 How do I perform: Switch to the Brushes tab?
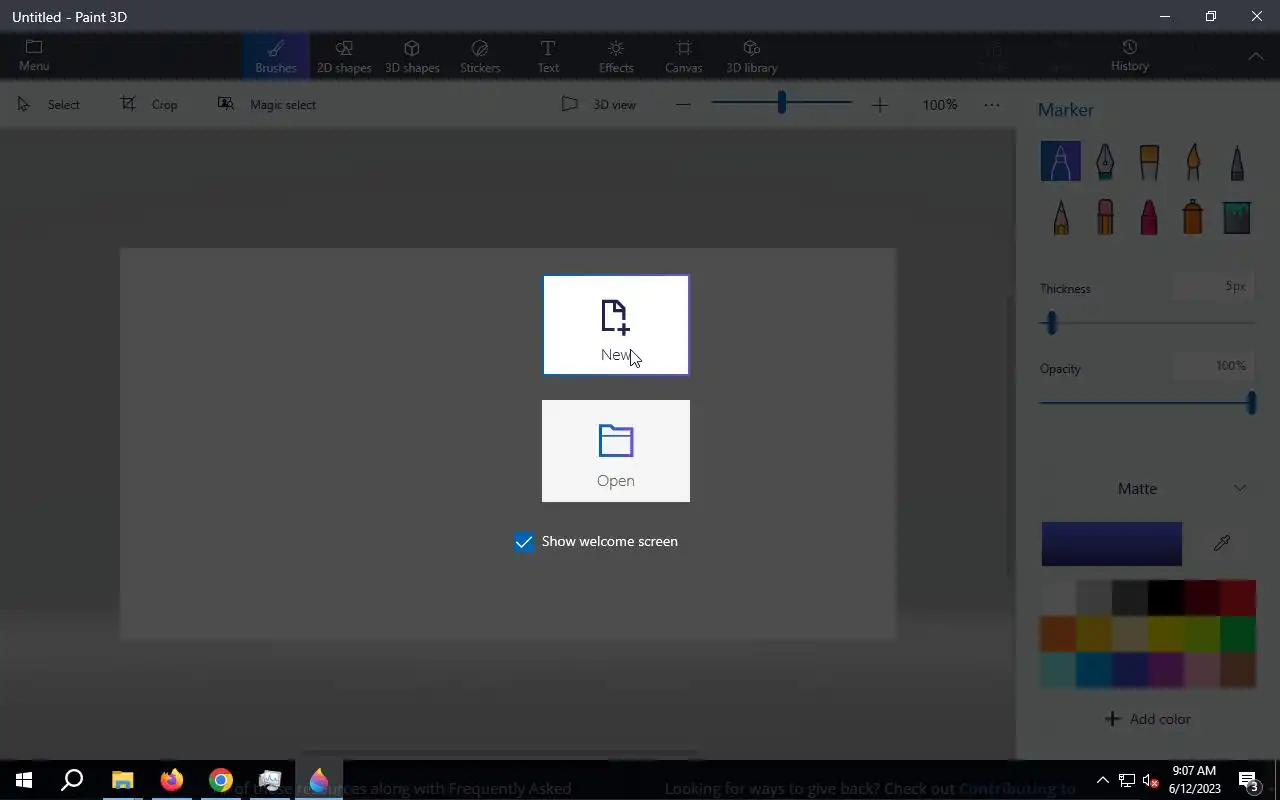pyautogui.click(x=276, y=56)
